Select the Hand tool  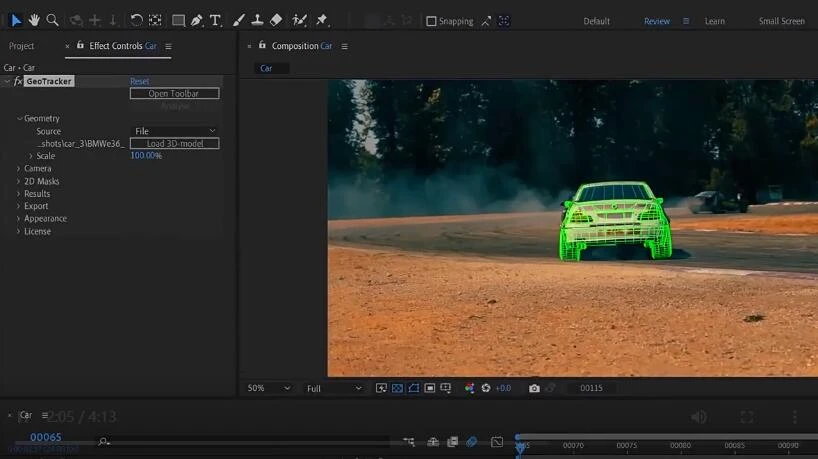pos(34,20)
